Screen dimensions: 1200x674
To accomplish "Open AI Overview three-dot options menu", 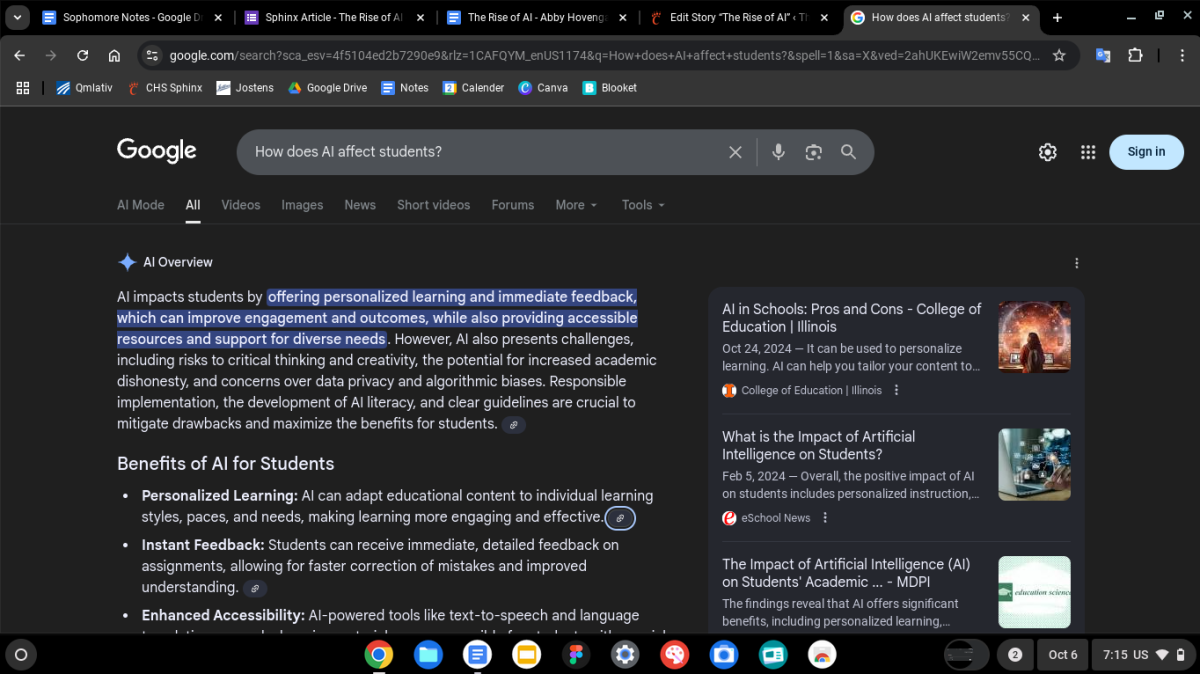I will pyautogui.click(x=1076, y=263).
